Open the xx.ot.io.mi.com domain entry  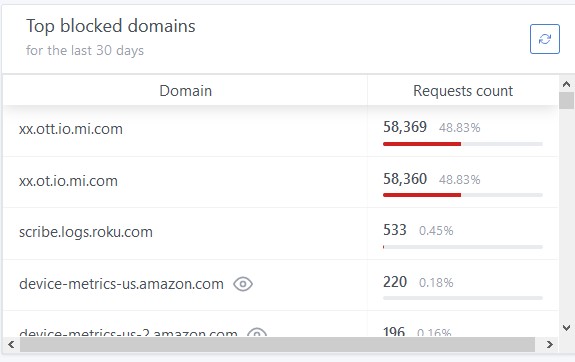[x=68, y=181]
